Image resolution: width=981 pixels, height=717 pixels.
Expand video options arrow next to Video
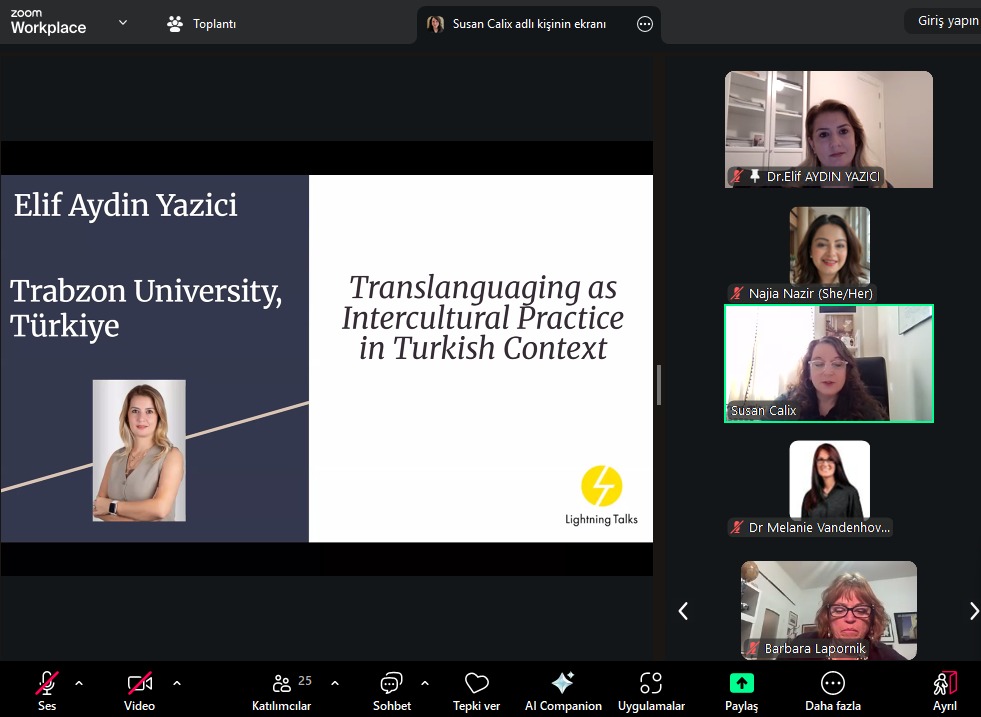(x=177, y=683)
